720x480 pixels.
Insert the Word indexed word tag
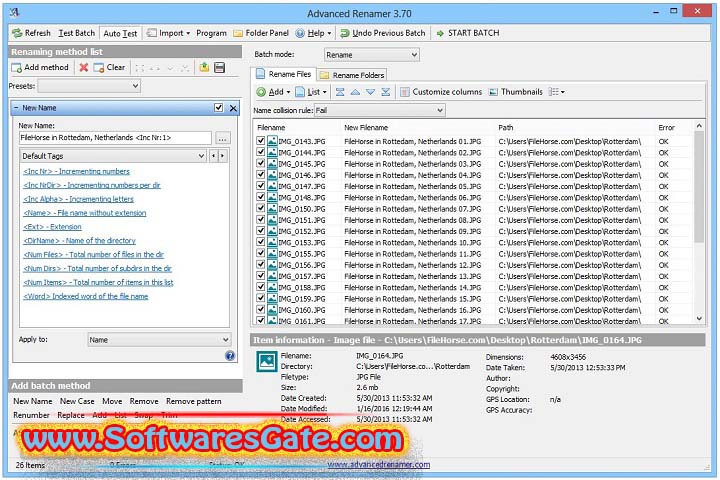click(x=86, y=296)
